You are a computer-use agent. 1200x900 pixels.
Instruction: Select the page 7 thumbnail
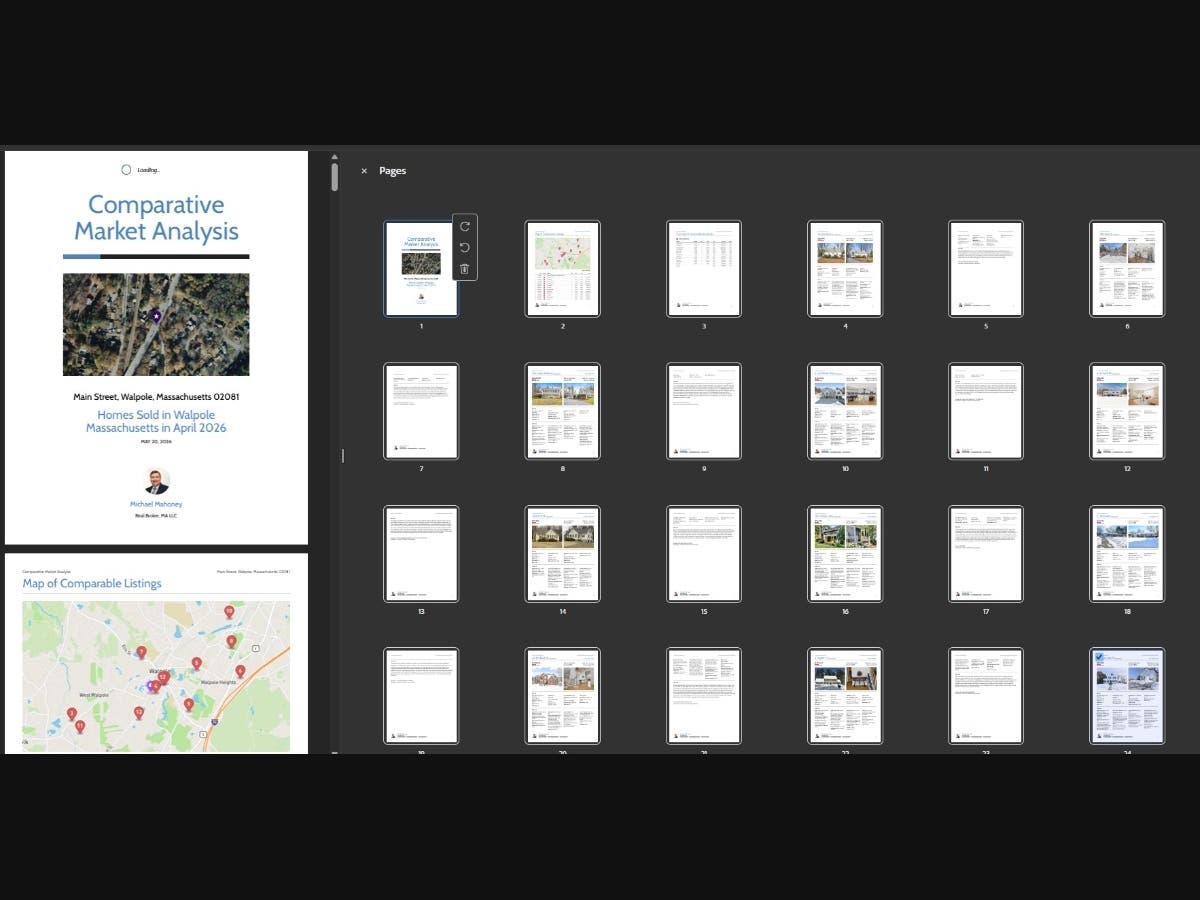click(x=421, y=411)
